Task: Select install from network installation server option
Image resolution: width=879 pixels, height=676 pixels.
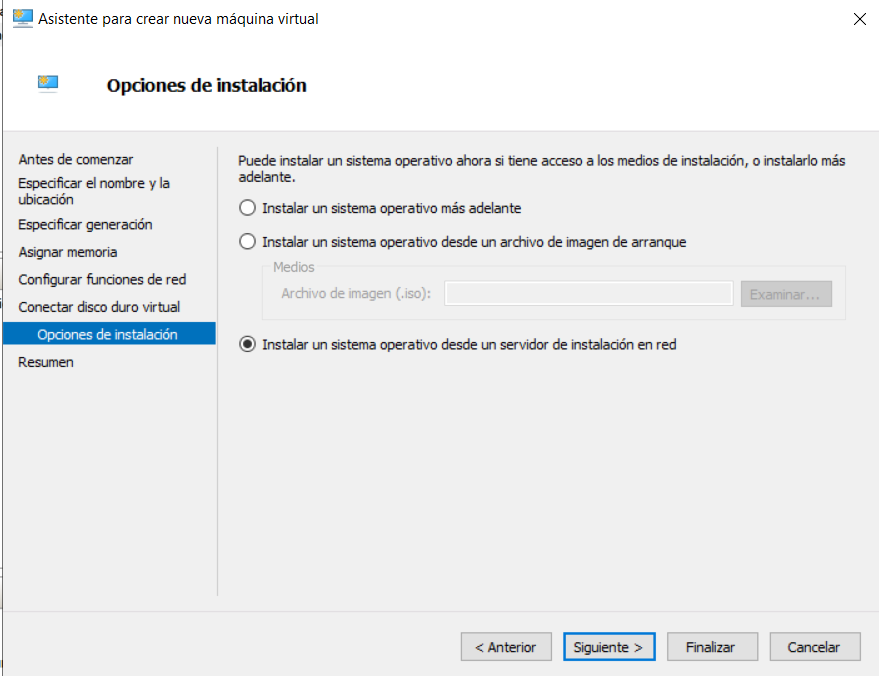Action: (x=247, y=344)
